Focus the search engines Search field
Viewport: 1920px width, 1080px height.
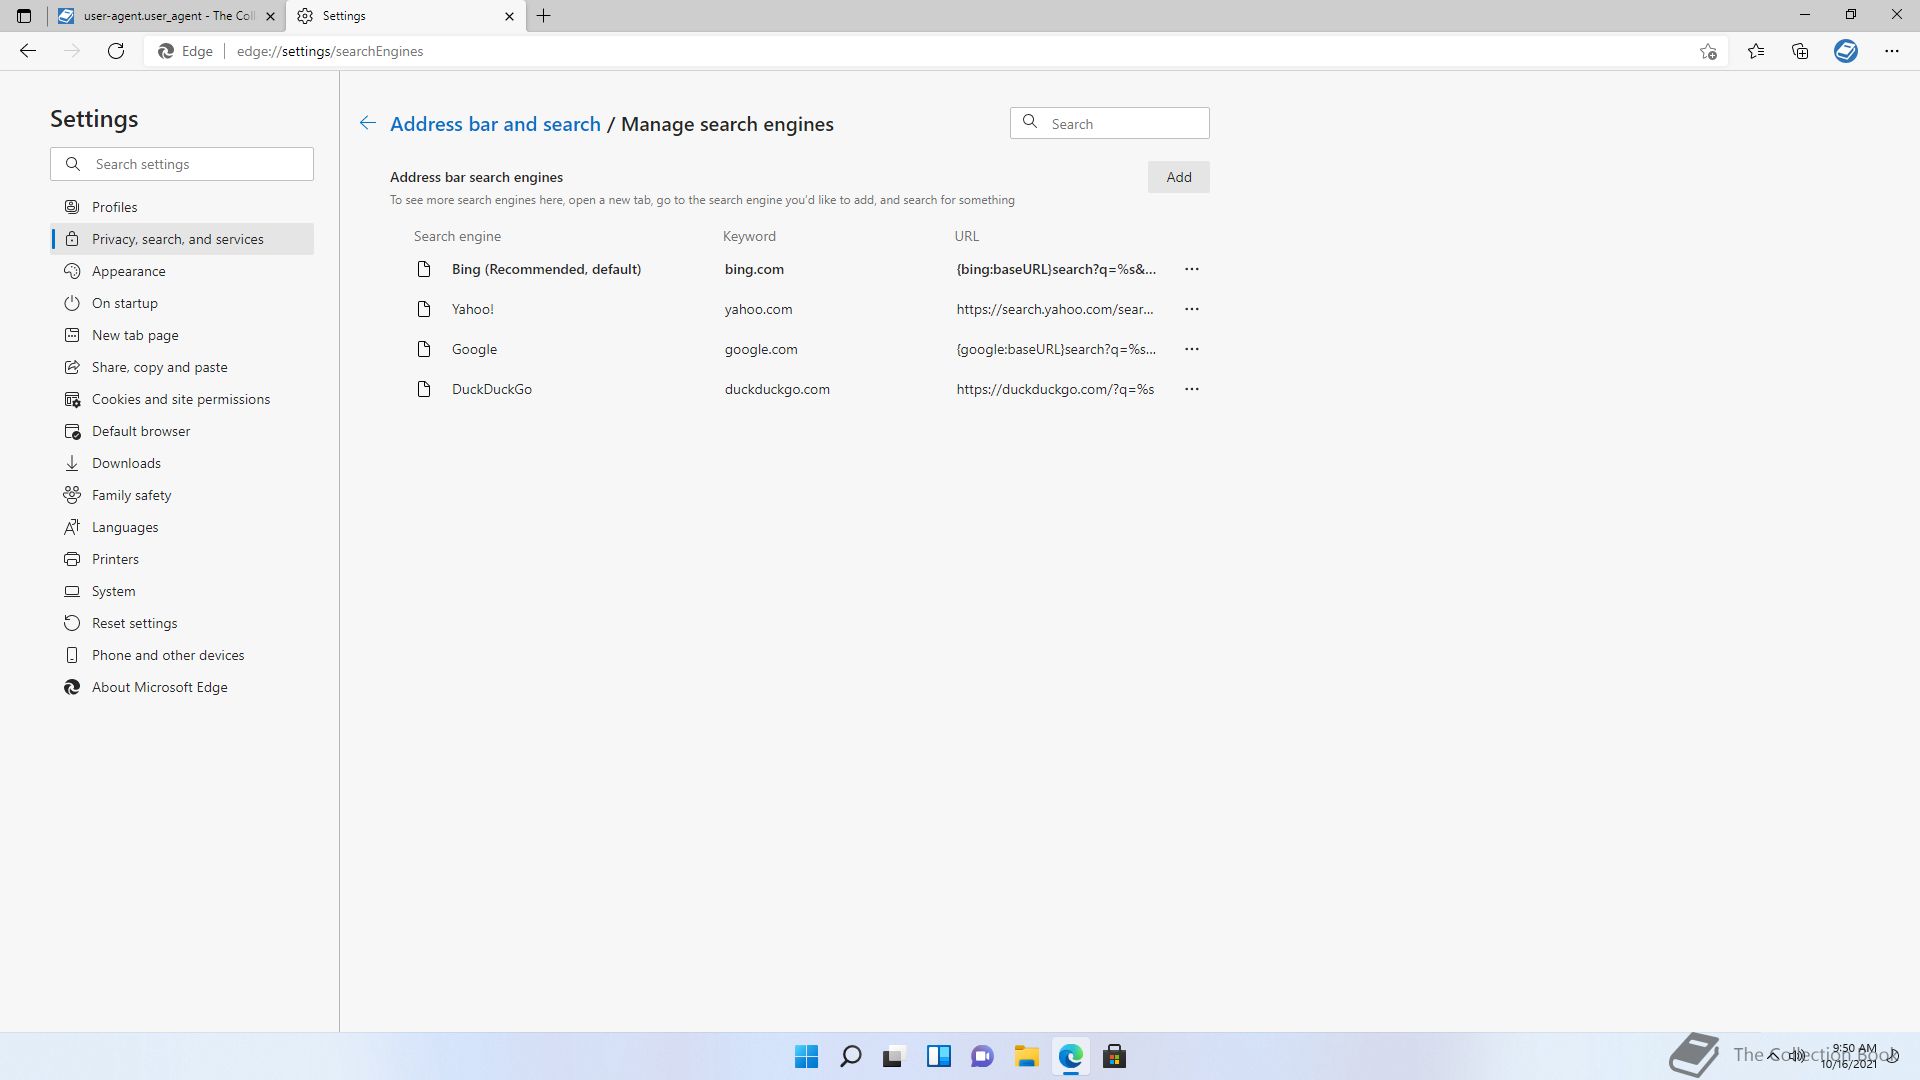pyautogui.click(x=1110, y=123)
